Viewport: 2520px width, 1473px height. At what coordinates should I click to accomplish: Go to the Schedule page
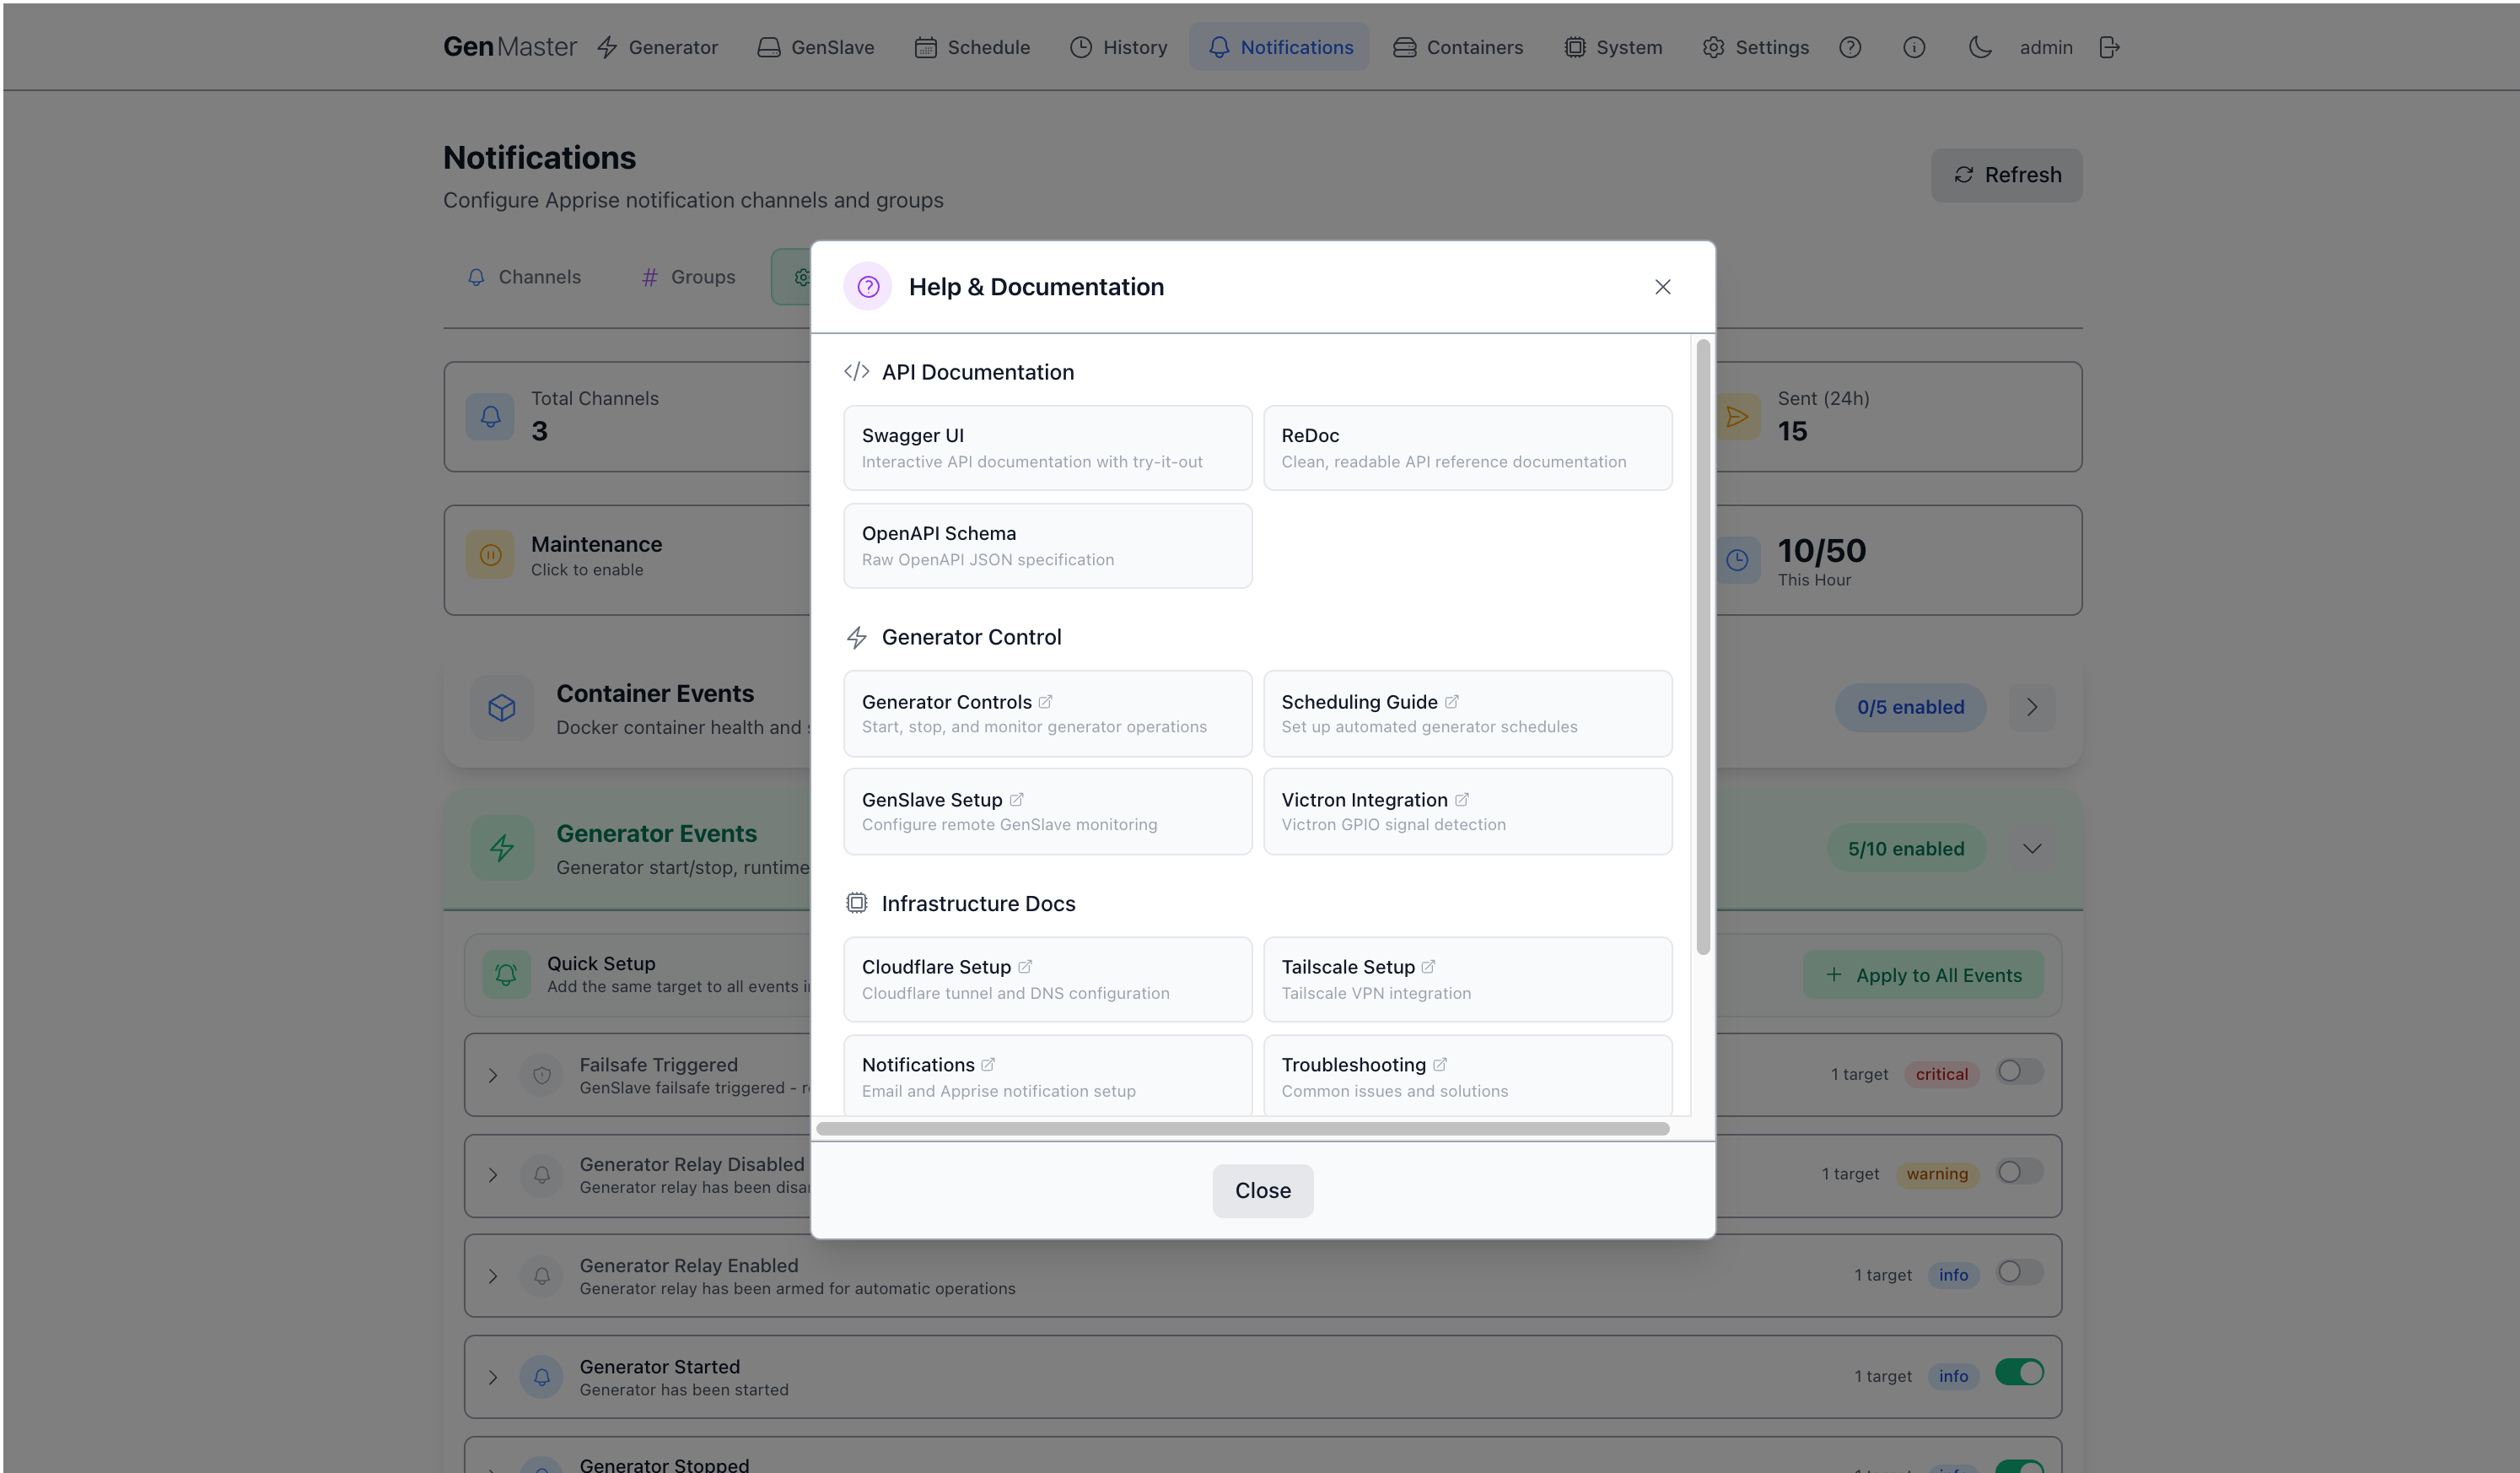tap(972, 47)
